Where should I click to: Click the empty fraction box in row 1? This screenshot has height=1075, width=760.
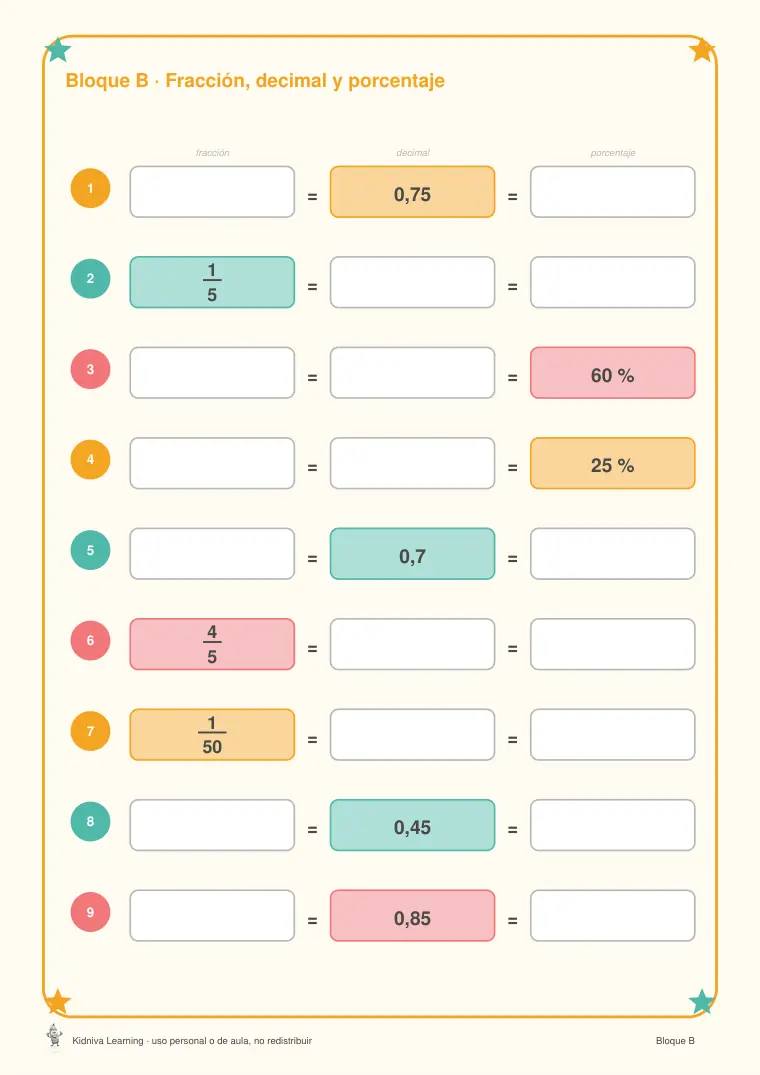pos(212,192)
